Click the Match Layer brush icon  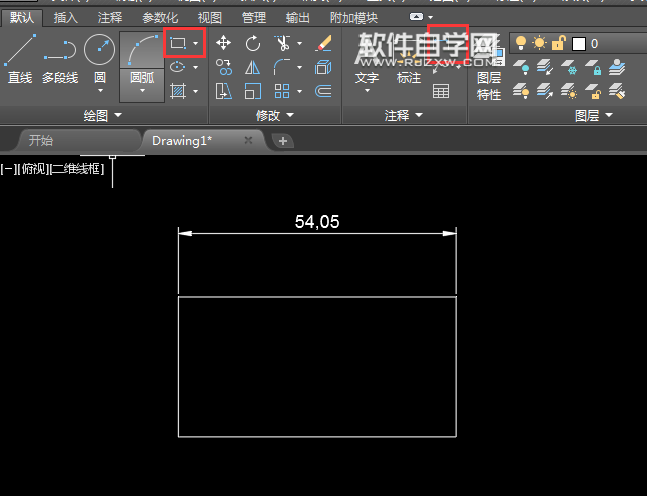pyautogui.click(x=617, y=91)
